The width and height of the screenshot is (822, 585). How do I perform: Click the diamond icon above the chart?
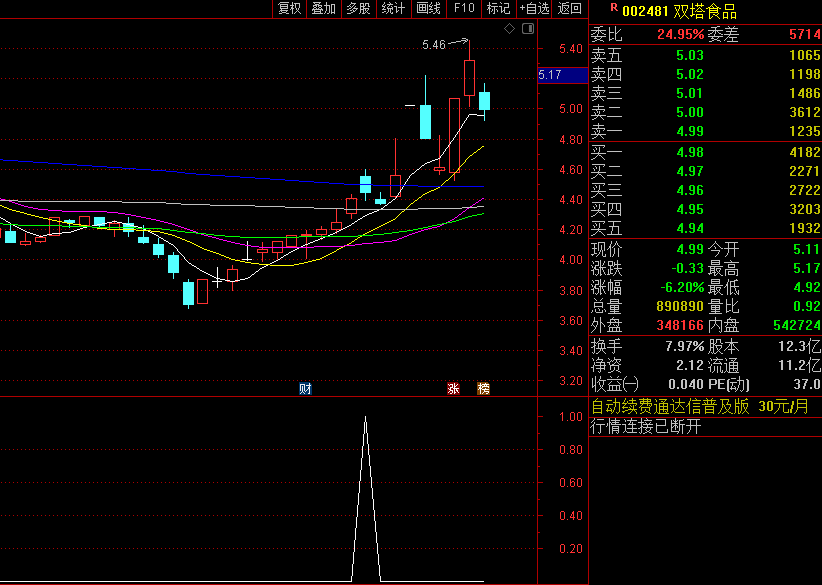point(509,29)
